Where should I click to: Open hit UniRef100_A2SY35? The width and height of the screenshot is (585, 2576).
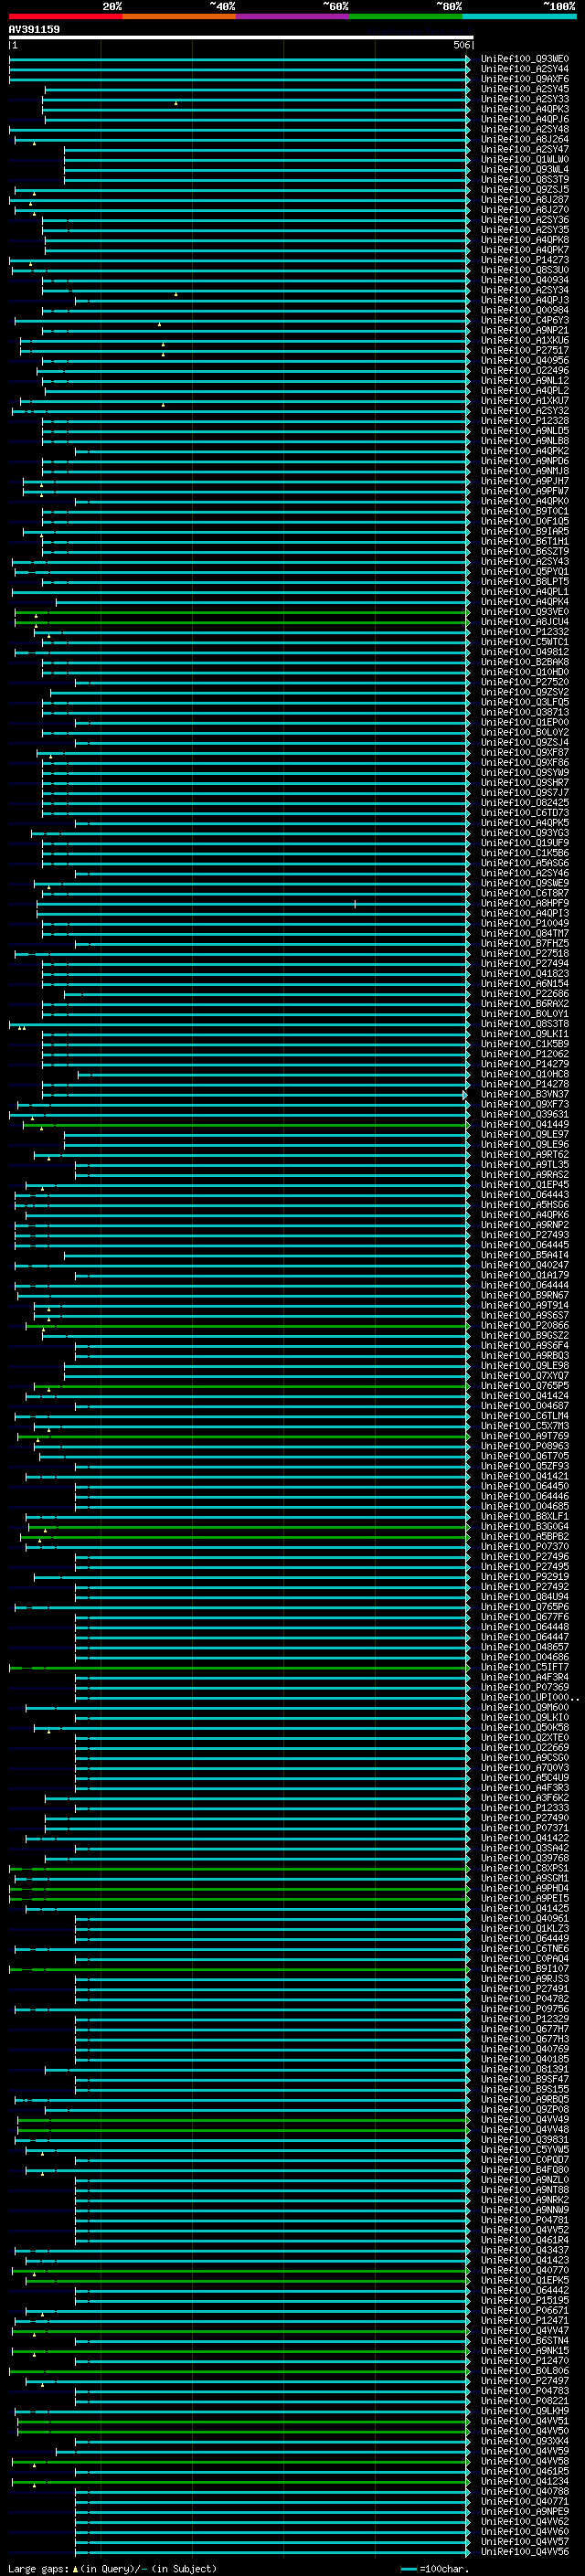pos(525,230)
